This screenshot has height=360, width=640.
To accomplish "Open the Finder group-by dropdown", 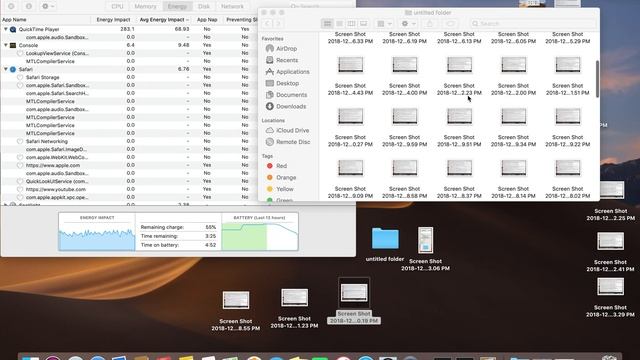I will 384,24.
